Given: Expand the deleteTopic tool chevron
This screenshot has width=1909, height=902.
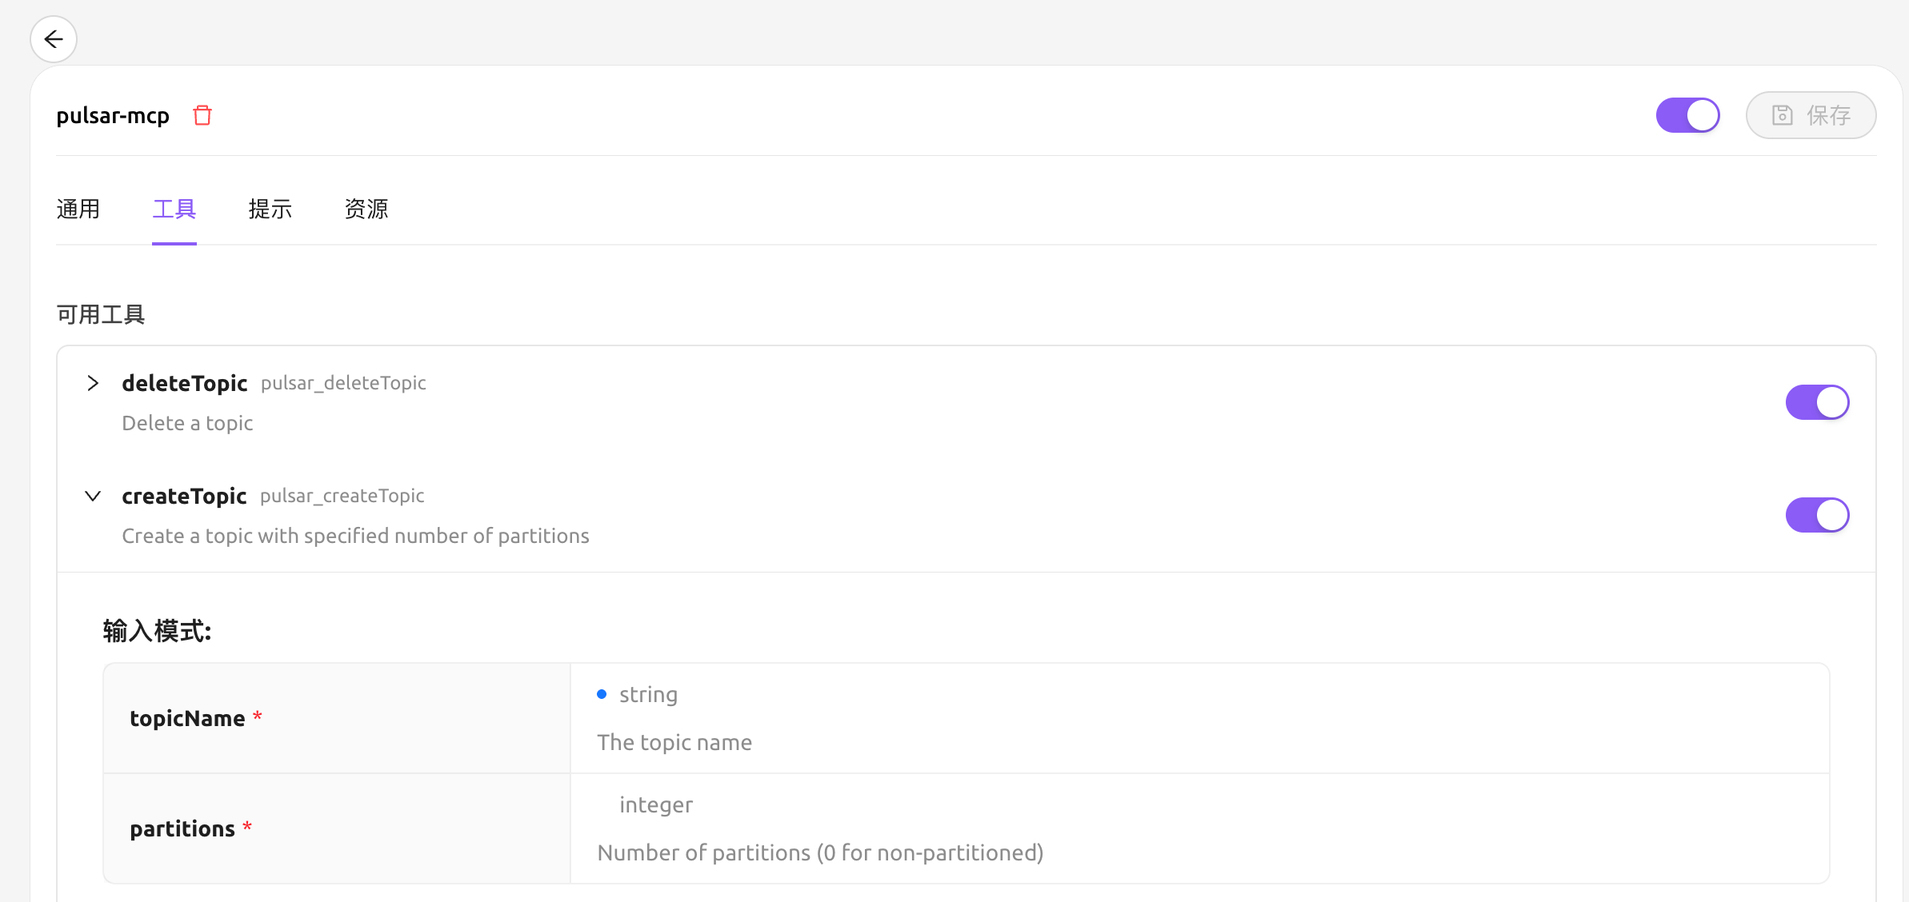Looking at the screenshot, I should point(93,383).
